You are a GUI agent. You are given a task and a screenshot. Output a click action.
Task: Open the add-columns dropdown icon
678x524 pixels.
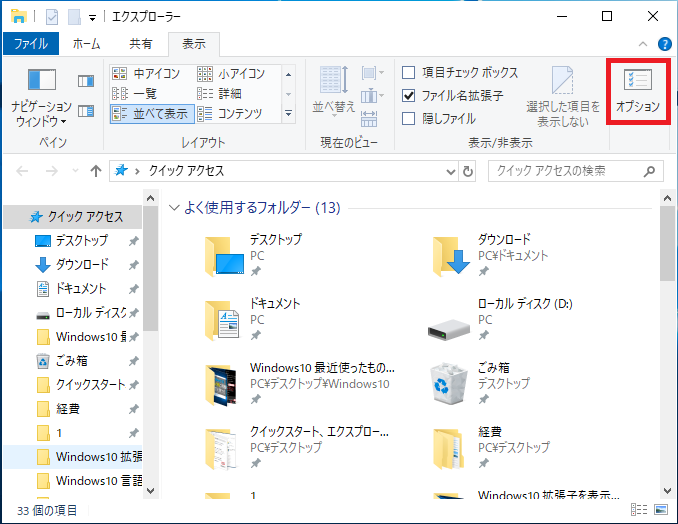point(373,96)
